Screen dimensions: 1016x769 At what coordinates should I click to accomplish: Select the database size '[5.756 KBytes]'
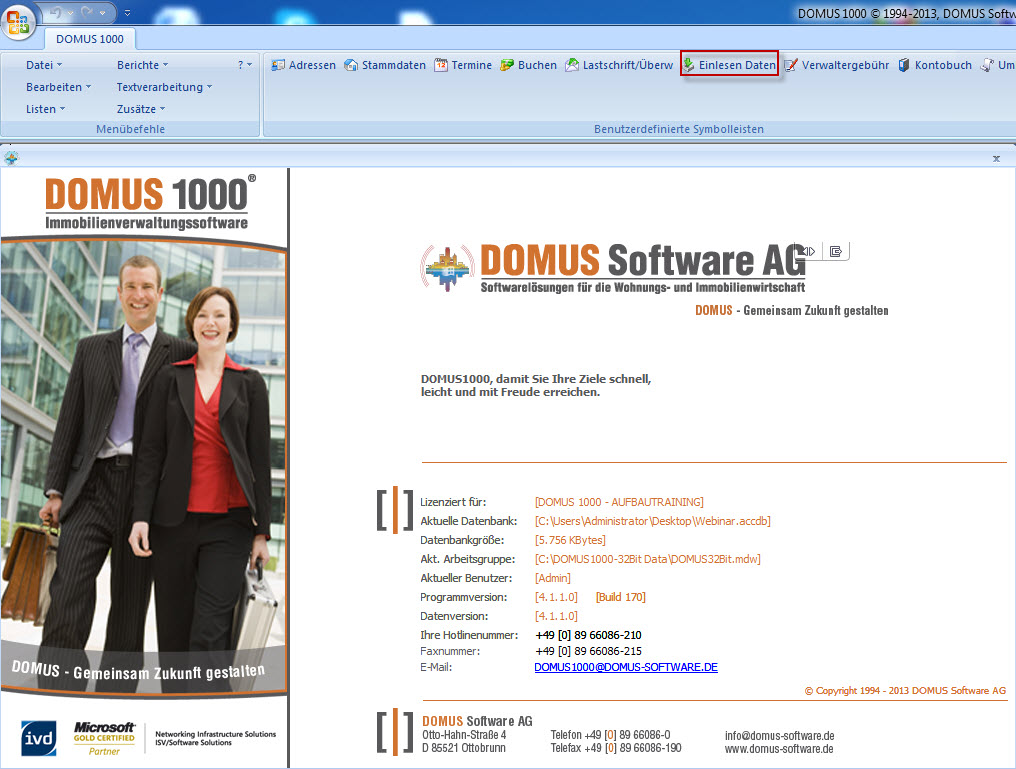pos(570,540)
